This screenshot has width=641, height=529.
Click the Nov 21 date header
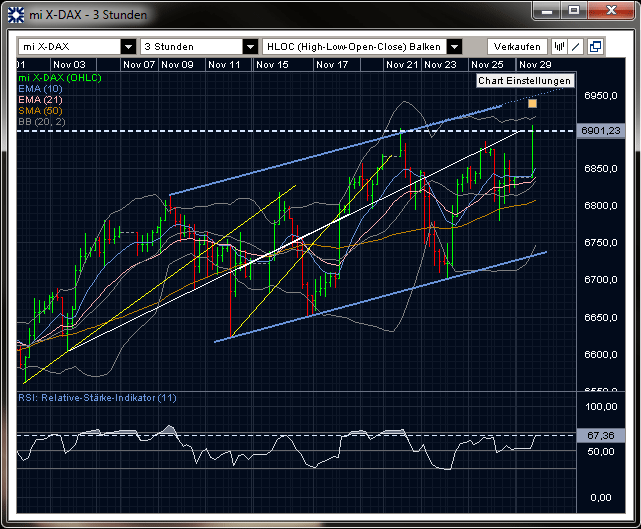coord(402,65)
